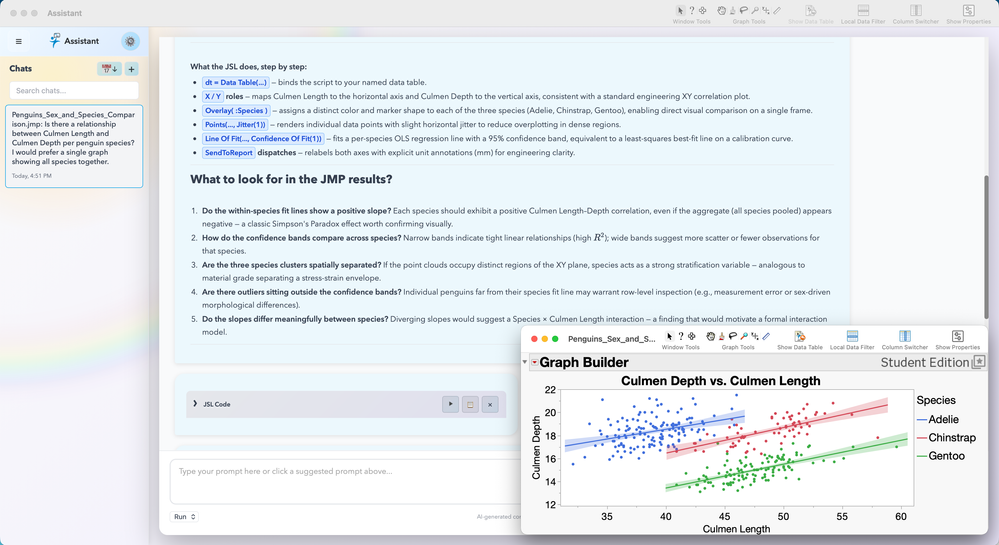This screenshot has height=545, width=999.
Task: Open Local Data Filter in Assistant window toolbar
Action: [x=863, y=14]
